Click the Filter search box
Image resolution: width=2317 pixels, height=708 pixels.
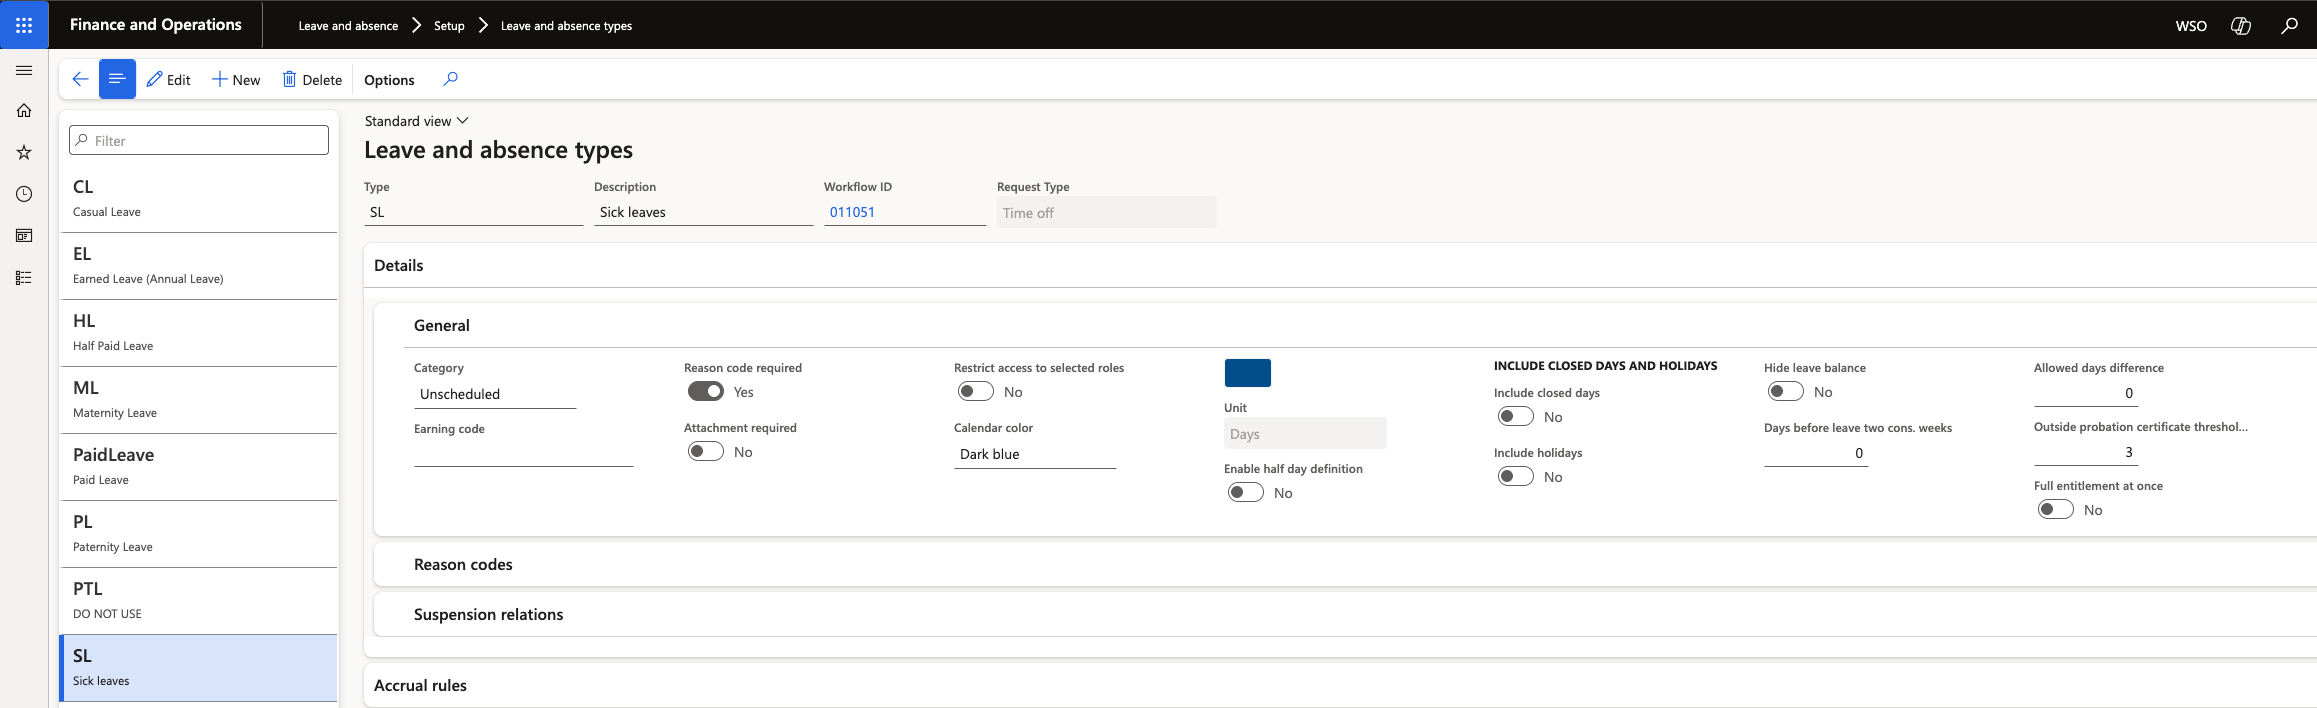click(x=199, y=141)
